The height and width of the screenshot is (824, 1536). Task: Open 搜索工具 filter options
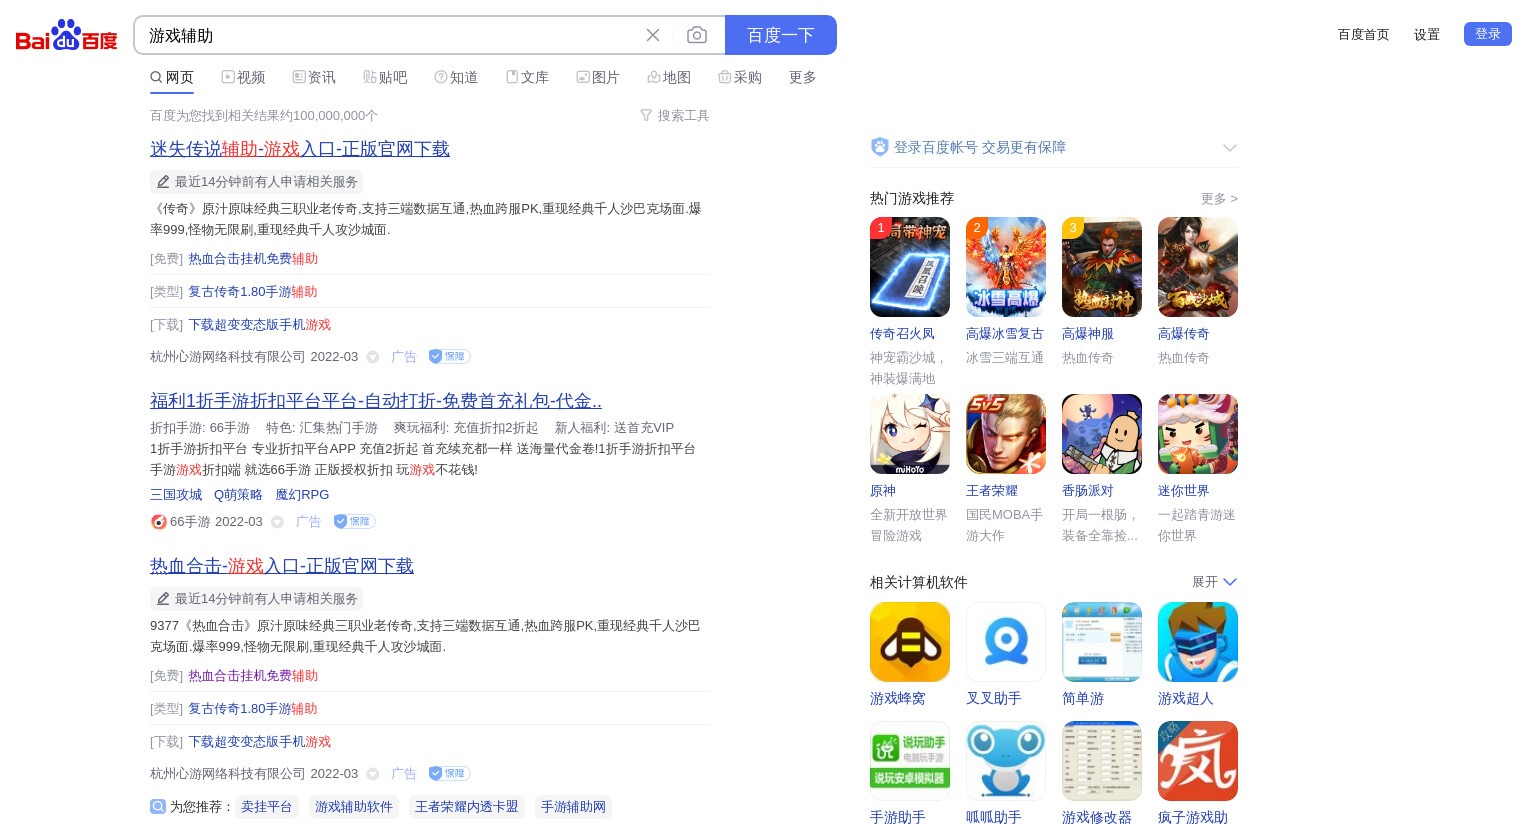click(675, 116)
